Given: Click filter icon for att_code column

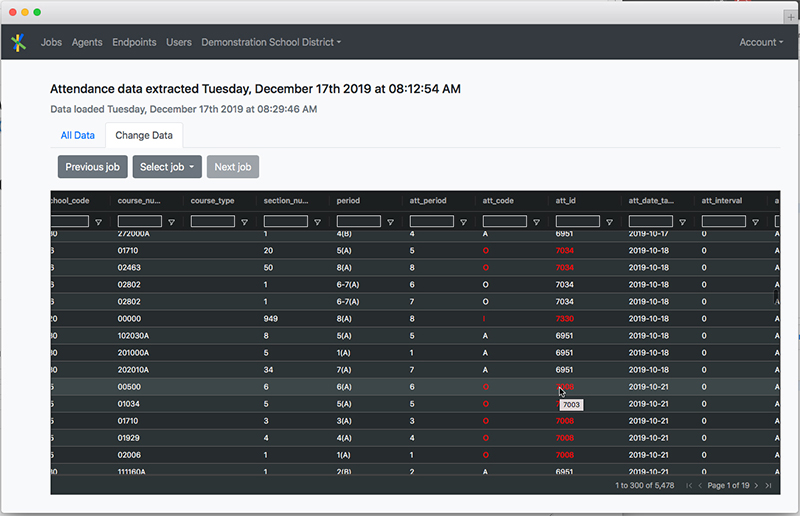Looking at the screenshot, I should (537, 222).
